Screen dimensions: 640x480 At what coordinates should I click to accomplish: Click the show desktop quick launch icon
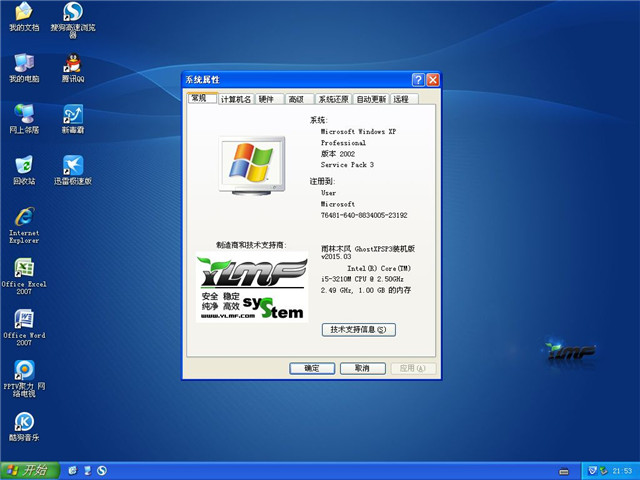[87, 471]
